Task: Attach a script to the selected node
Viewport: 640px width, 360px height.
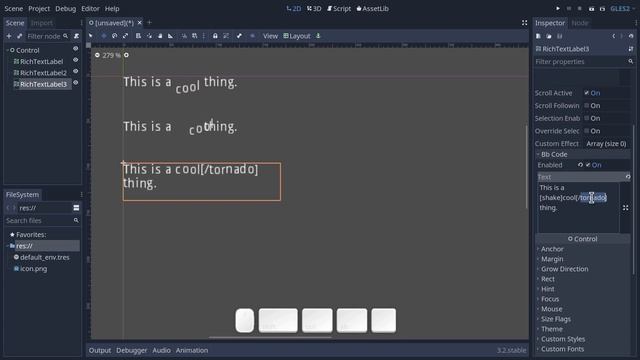Action: [x=76, y=36]
